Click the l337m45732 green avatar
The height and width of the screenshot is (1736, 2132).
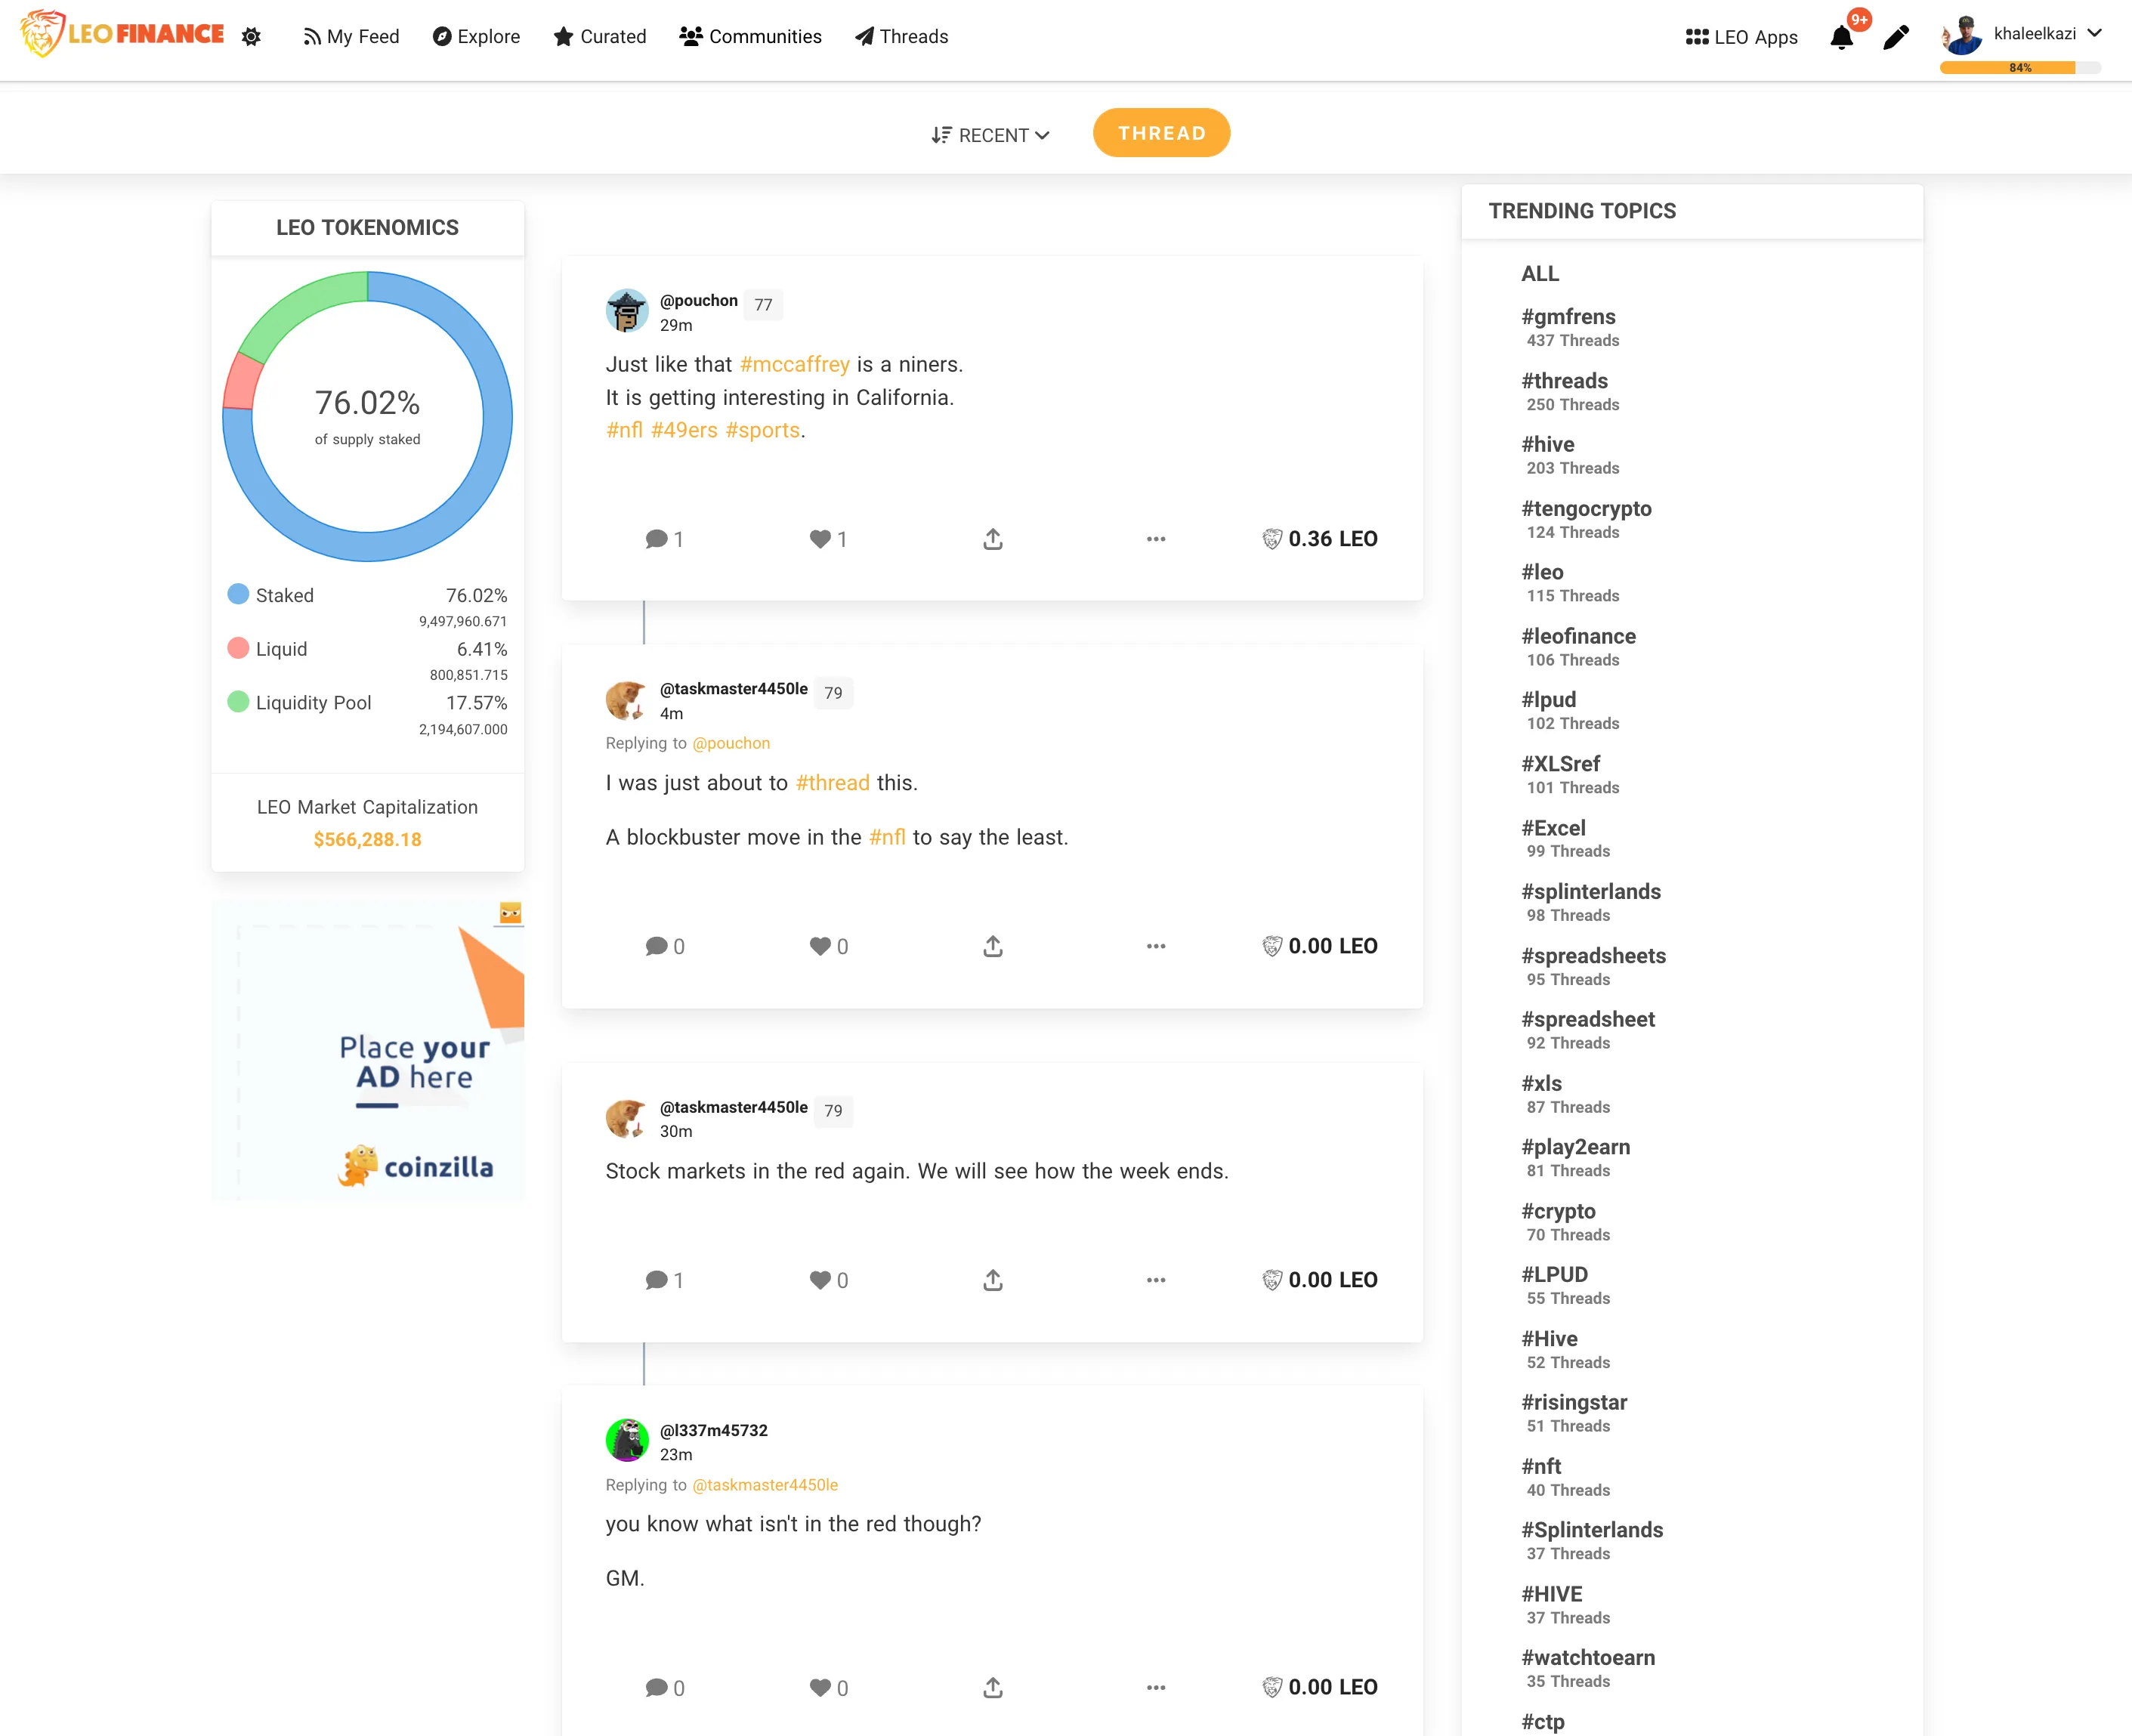(x=627, y=1440)
